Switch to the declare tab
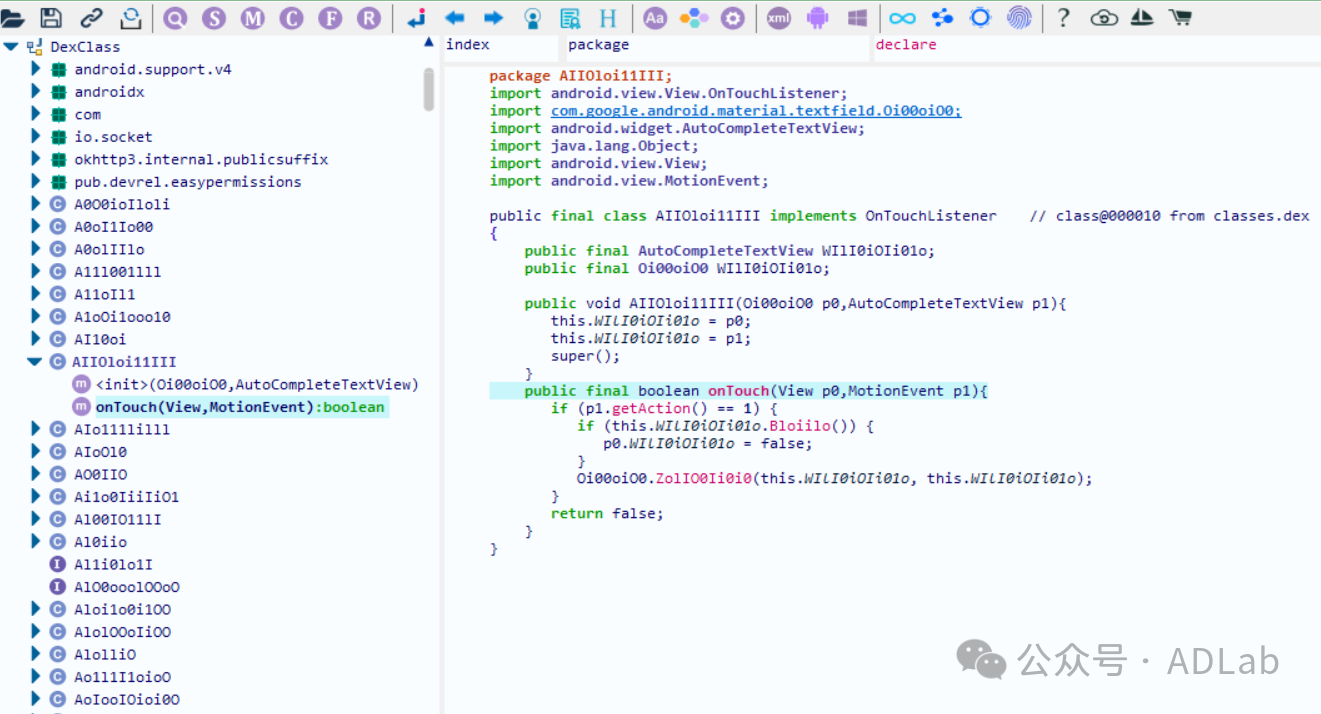 905,45
